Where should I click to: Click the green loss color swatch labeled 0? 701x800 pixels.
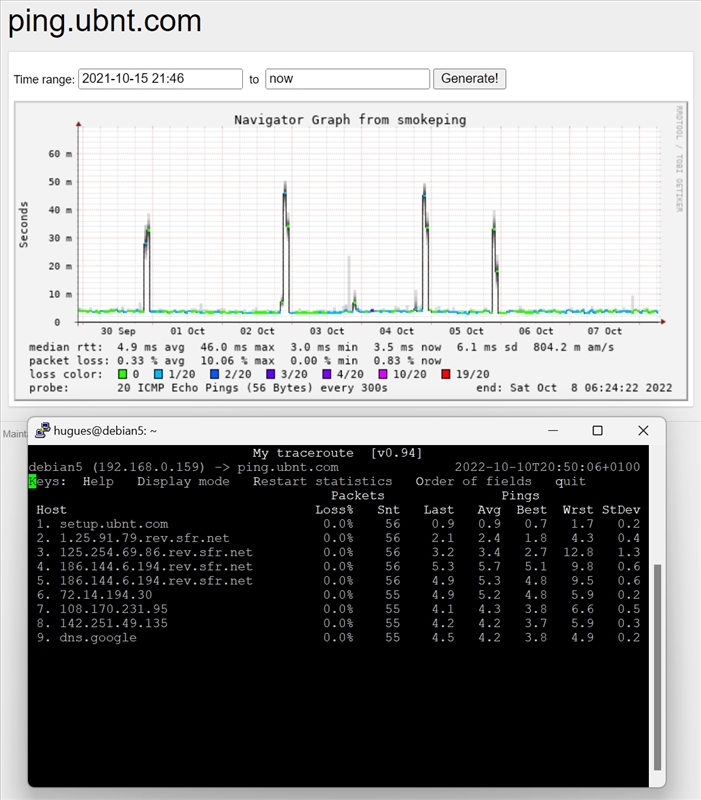point(122,374)
